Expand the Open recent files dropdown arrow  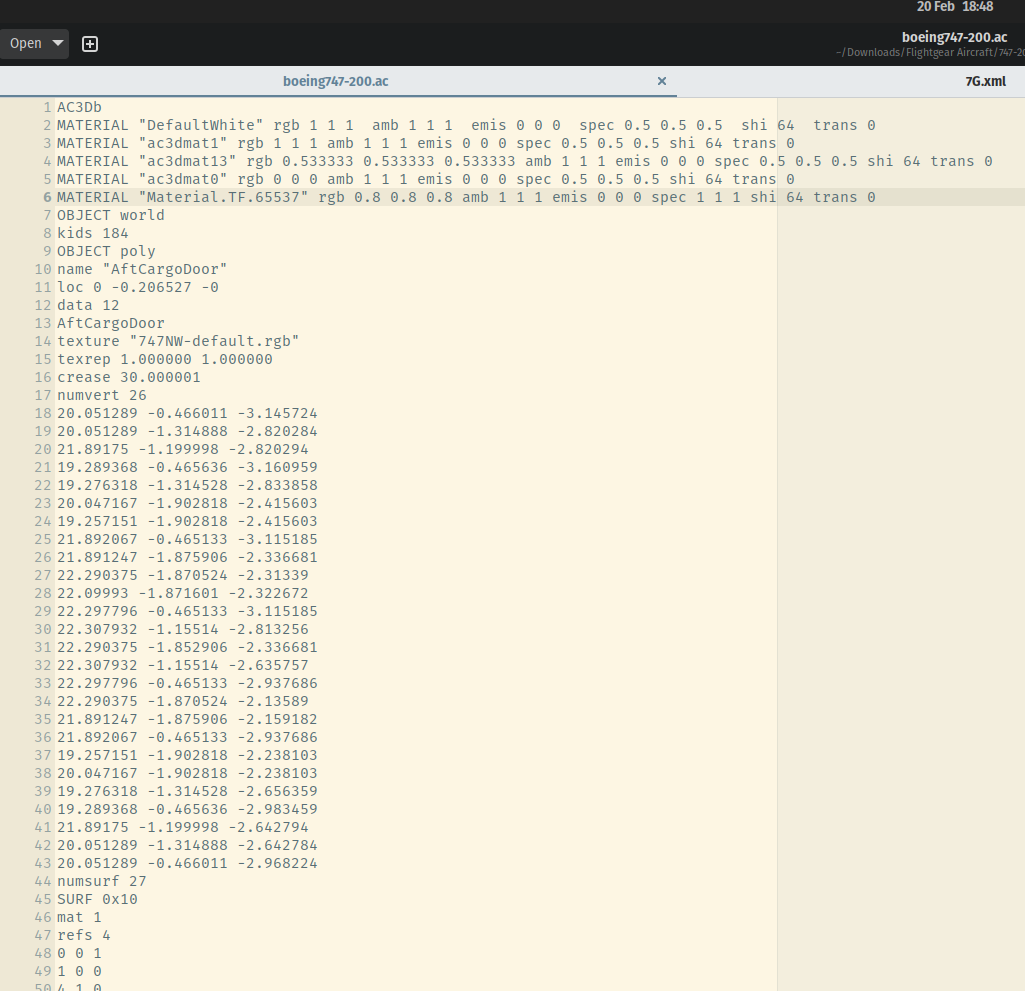[58, 43]
